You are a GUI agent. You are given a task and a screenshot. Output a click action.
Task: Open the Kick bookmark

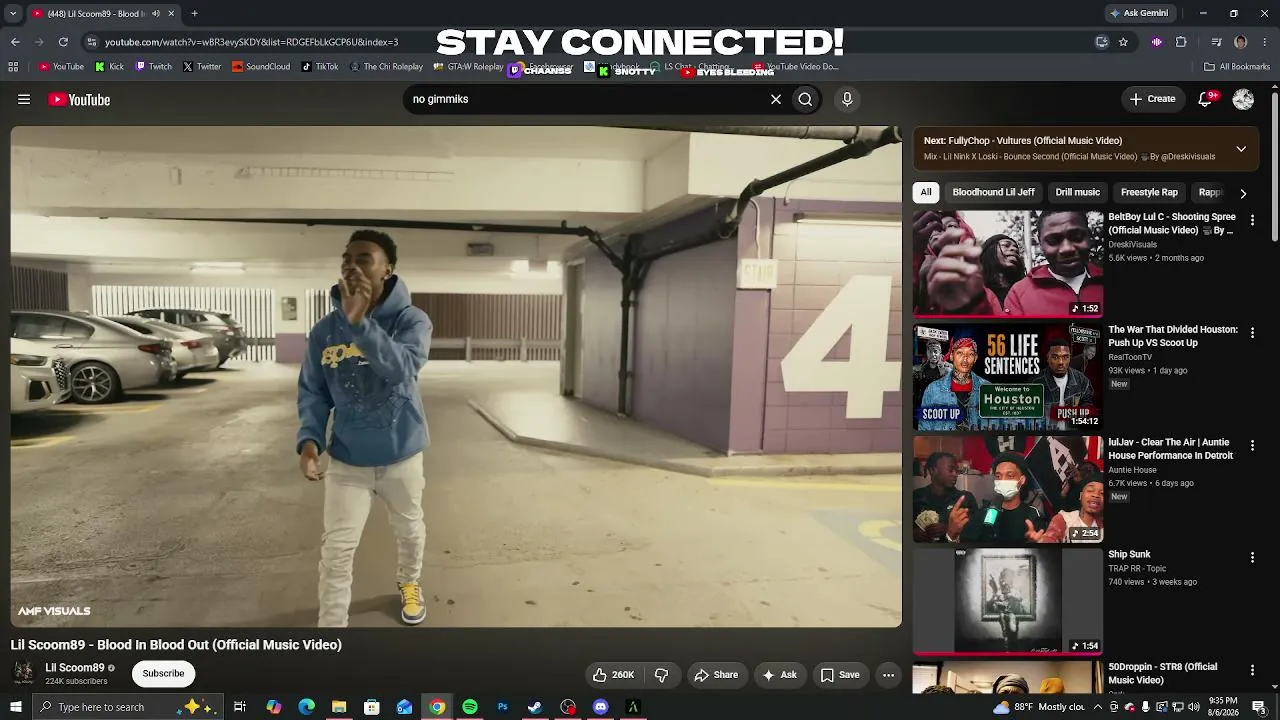click(x=110, y=67)
